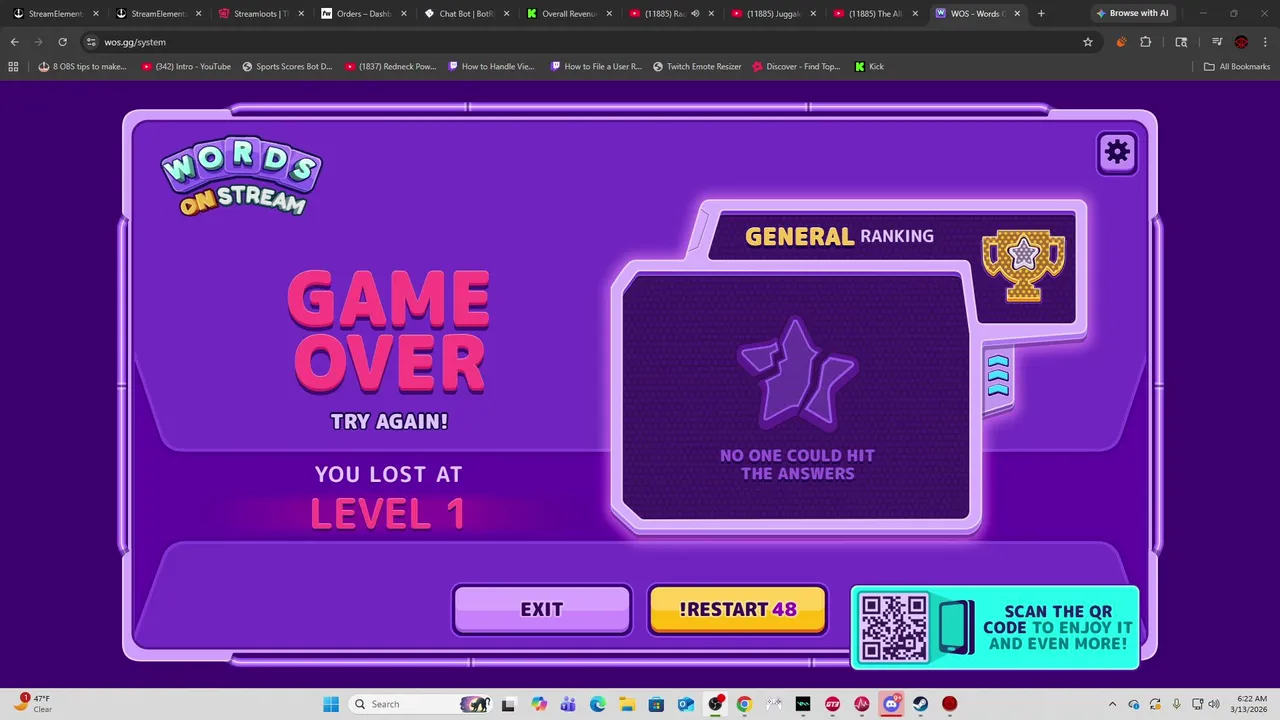Open the Chrome three-dot menu
The image size is (1280, 720).
point(1265,42)
